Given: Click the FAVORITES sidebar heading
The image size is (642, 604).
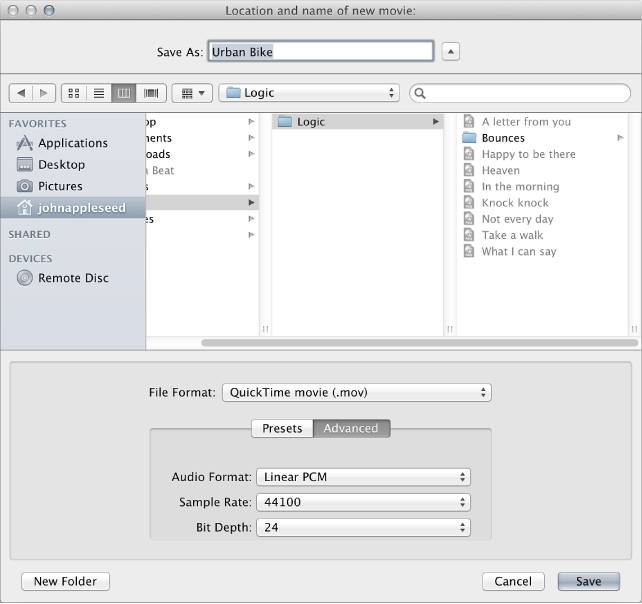Looking at the screenshot, I should (x=37, y=124).
